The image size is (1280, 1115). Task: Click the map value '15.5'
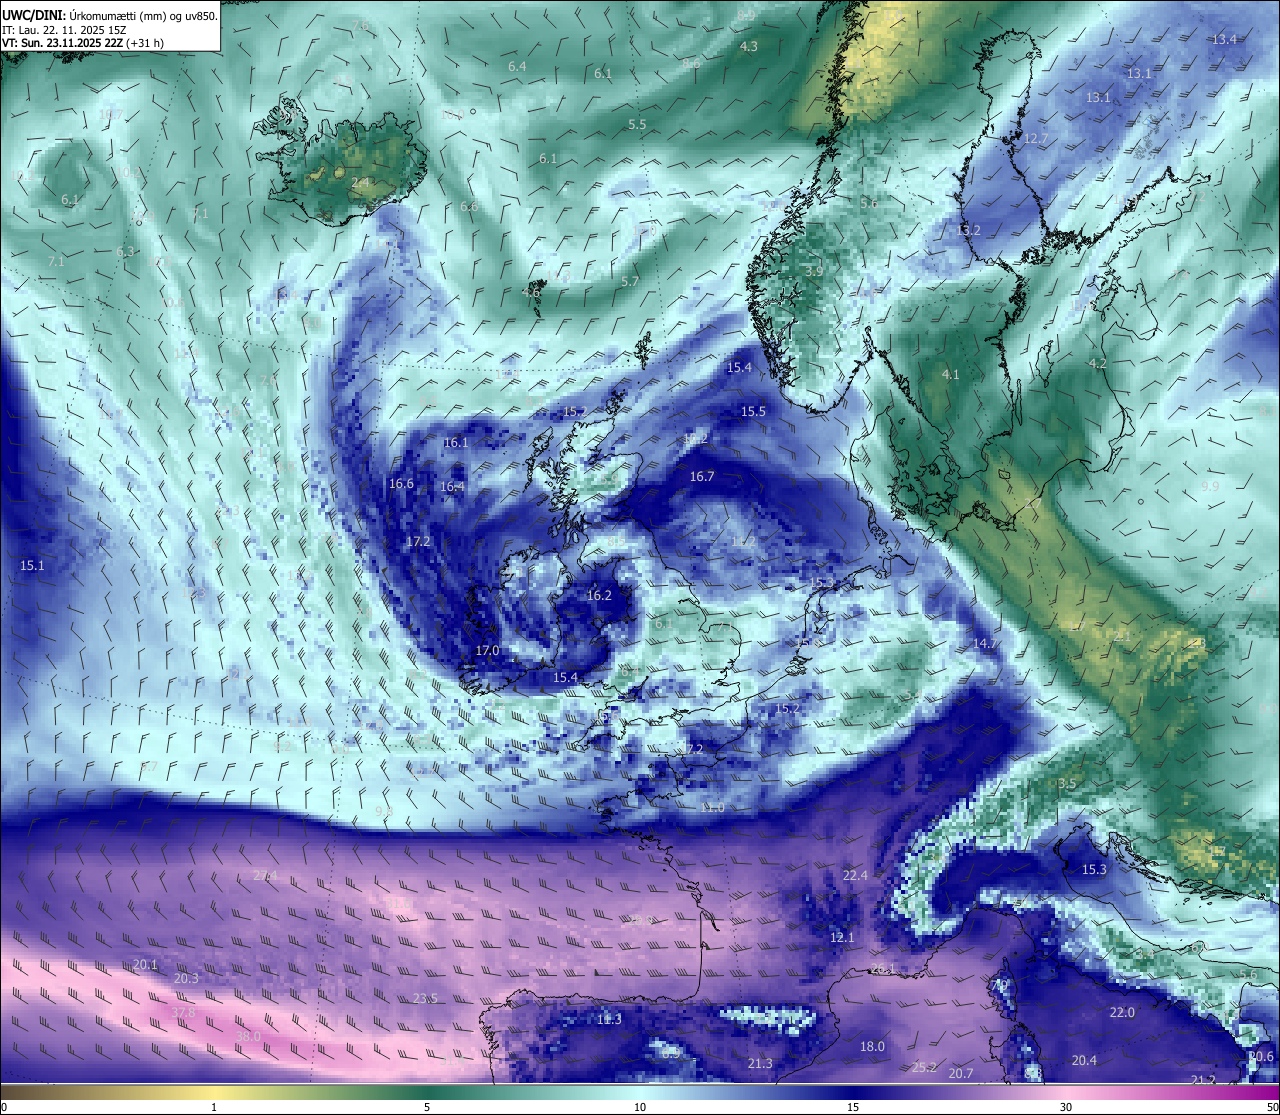tap(753, 411)
